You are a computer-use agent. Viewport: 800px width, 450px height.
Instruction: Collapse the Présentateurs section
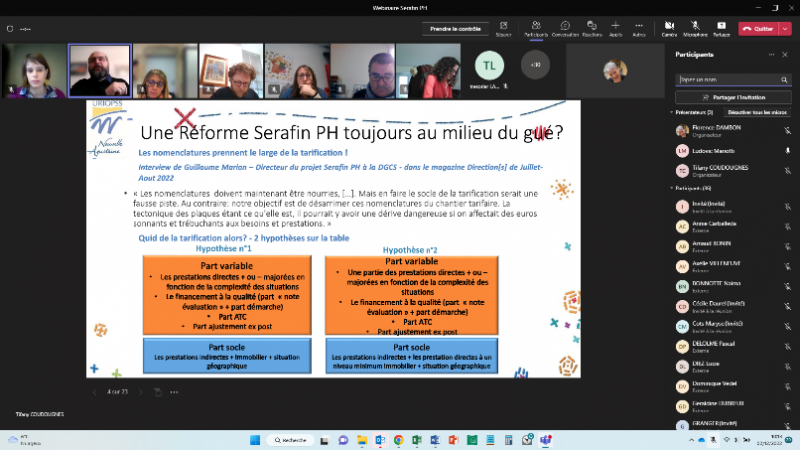click(x=671, y=112)
